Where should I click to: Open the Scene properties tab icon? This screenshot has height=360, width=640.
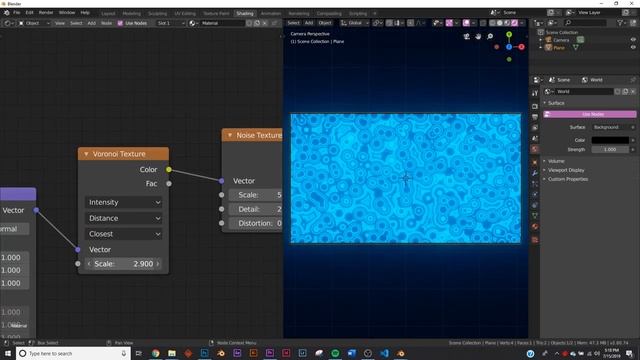click(535, 138)
